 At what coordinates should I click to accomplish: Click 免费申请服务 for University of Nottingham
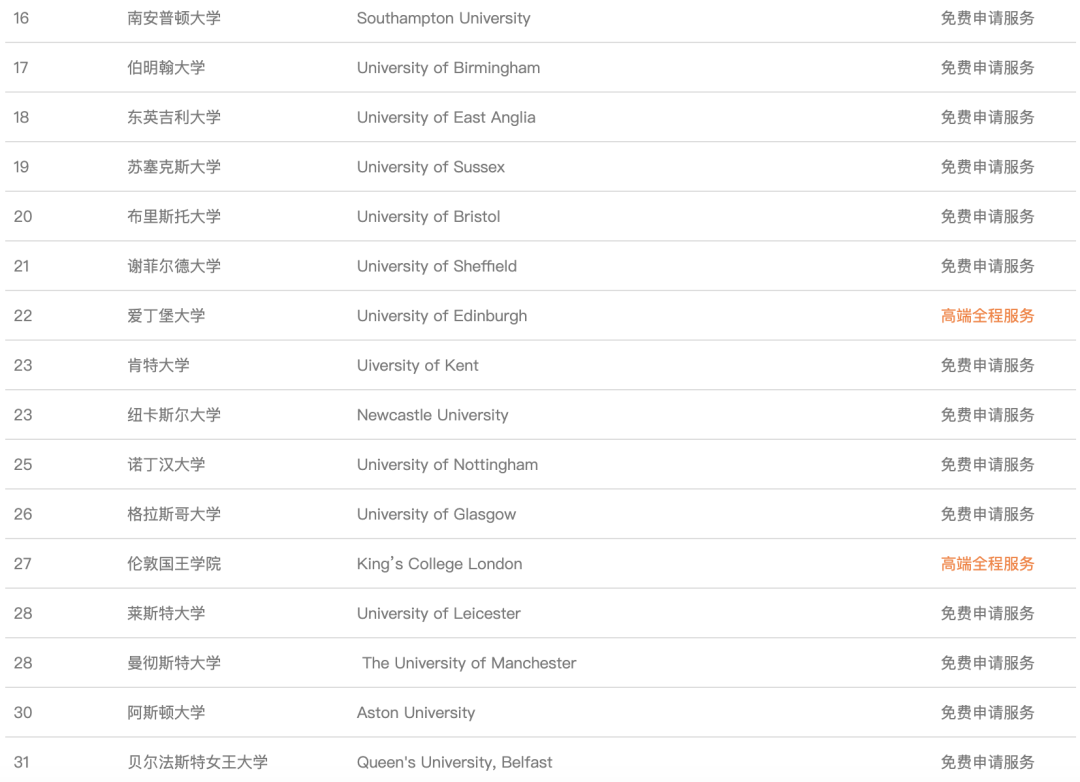pos(987,464)
